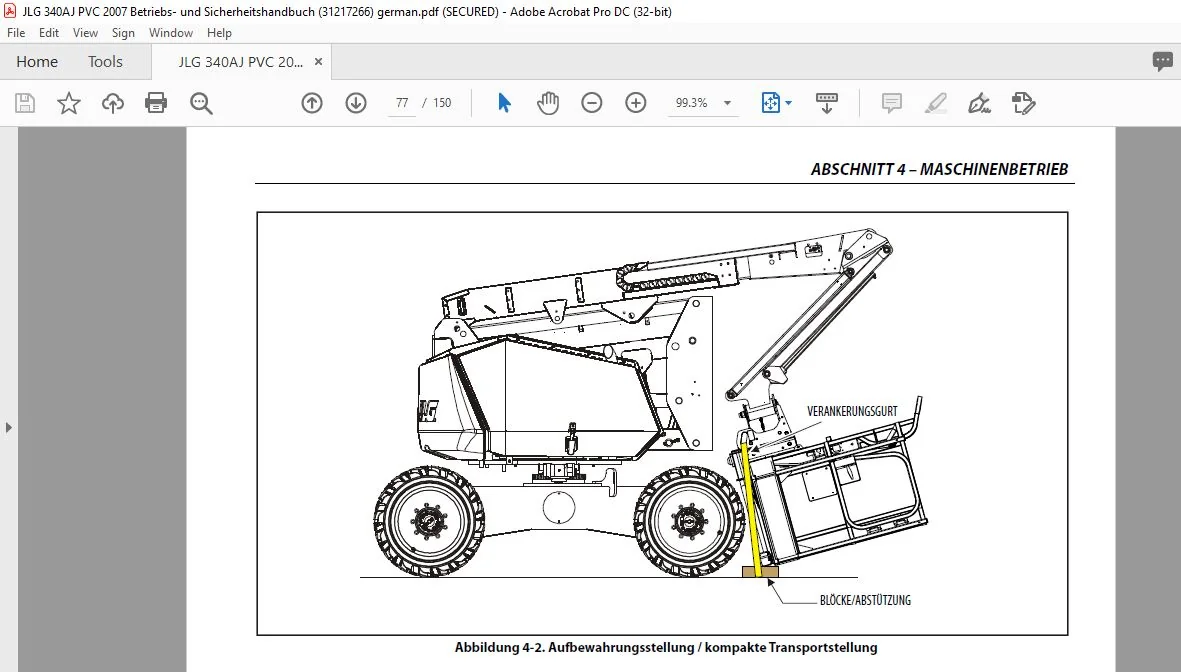Image resolution: width=1181 pixels, height=672 pixels.
Task: Save the file with the floppy disk icon
Action: click(25, 103)
